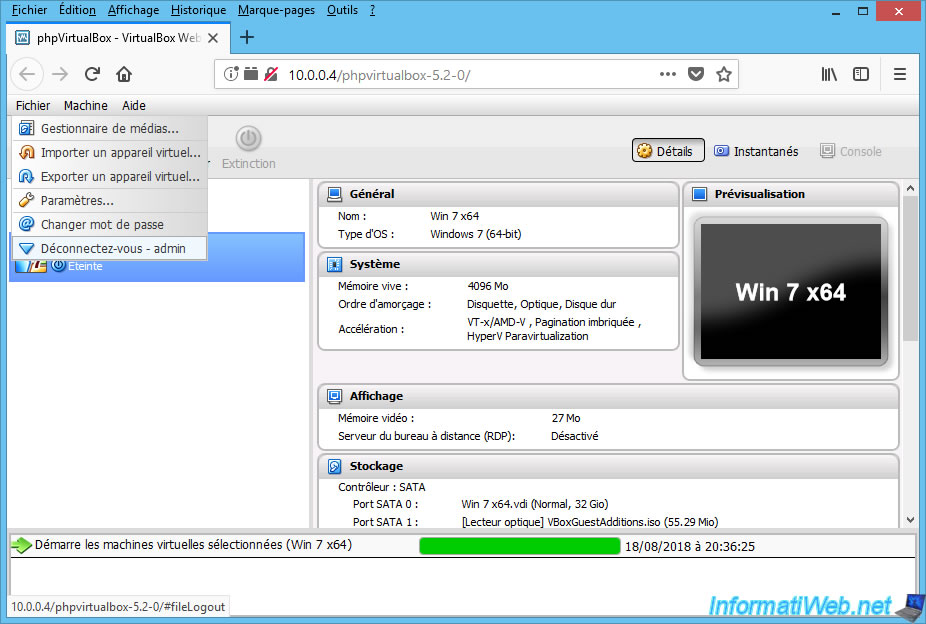Click the Win 7 x64 preview thumbnail

(791, 292)
